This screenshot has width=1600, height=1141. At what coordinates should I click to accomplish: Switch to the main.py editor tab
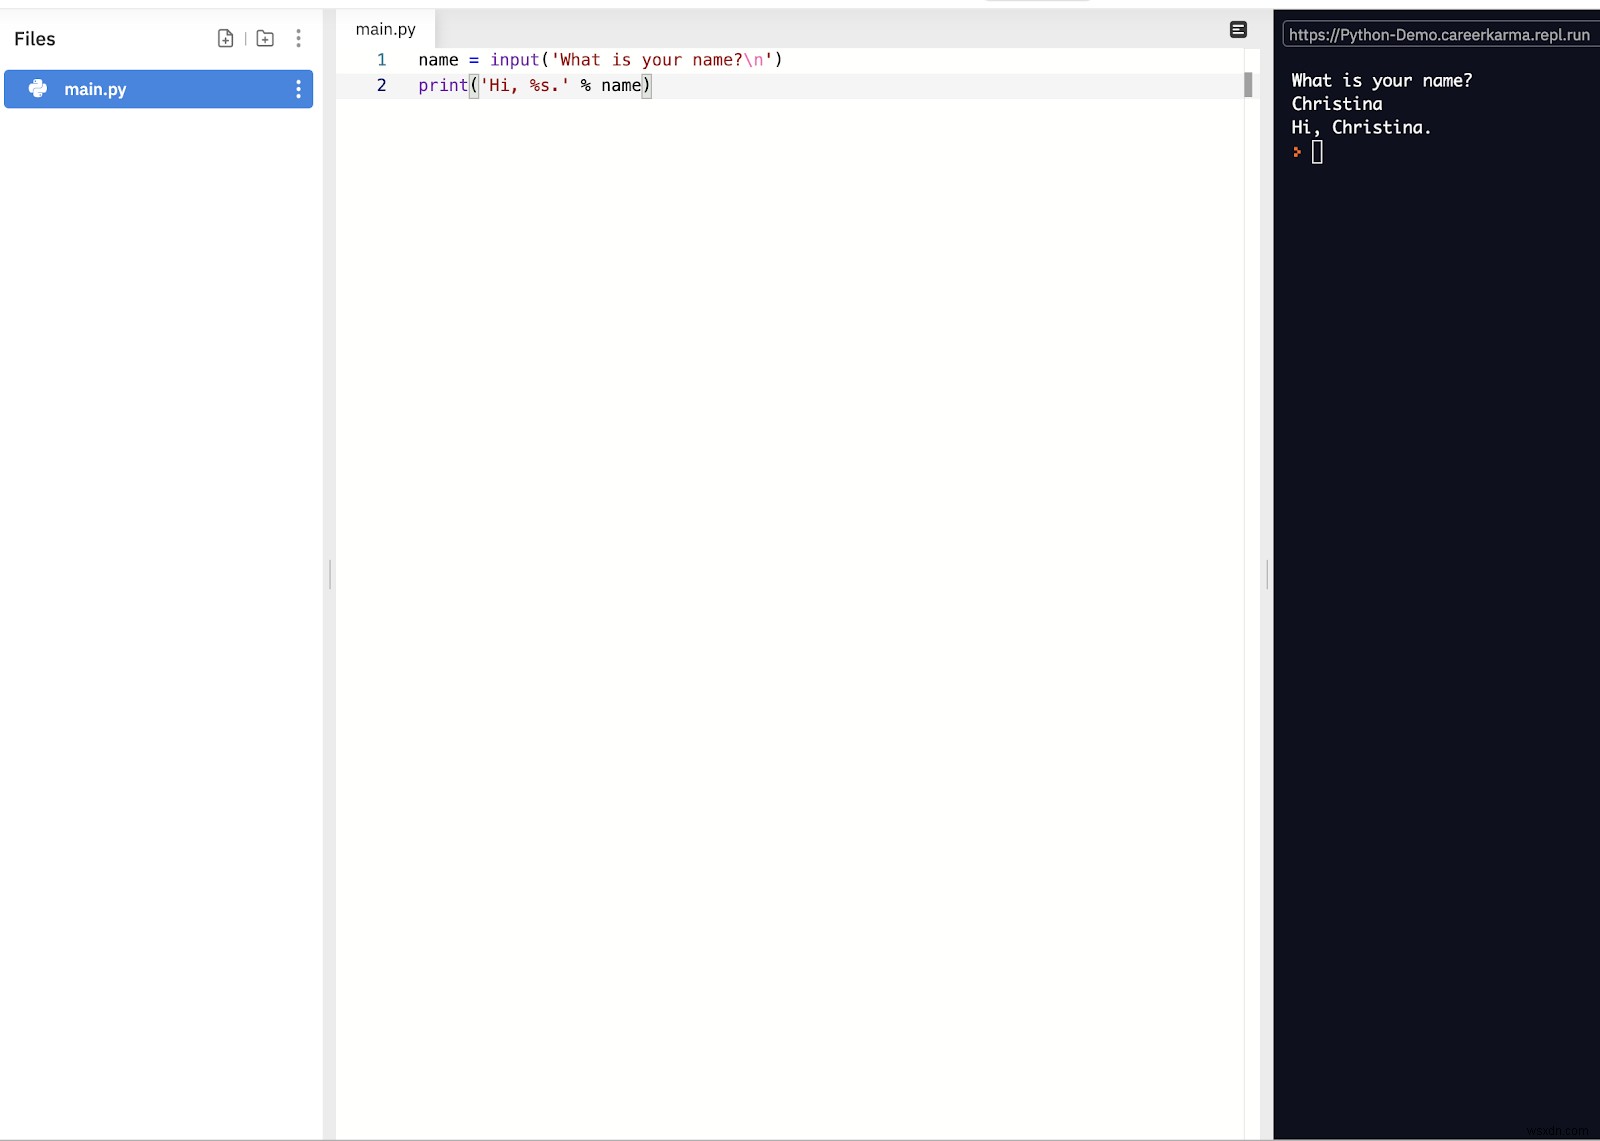coord(386,29)
